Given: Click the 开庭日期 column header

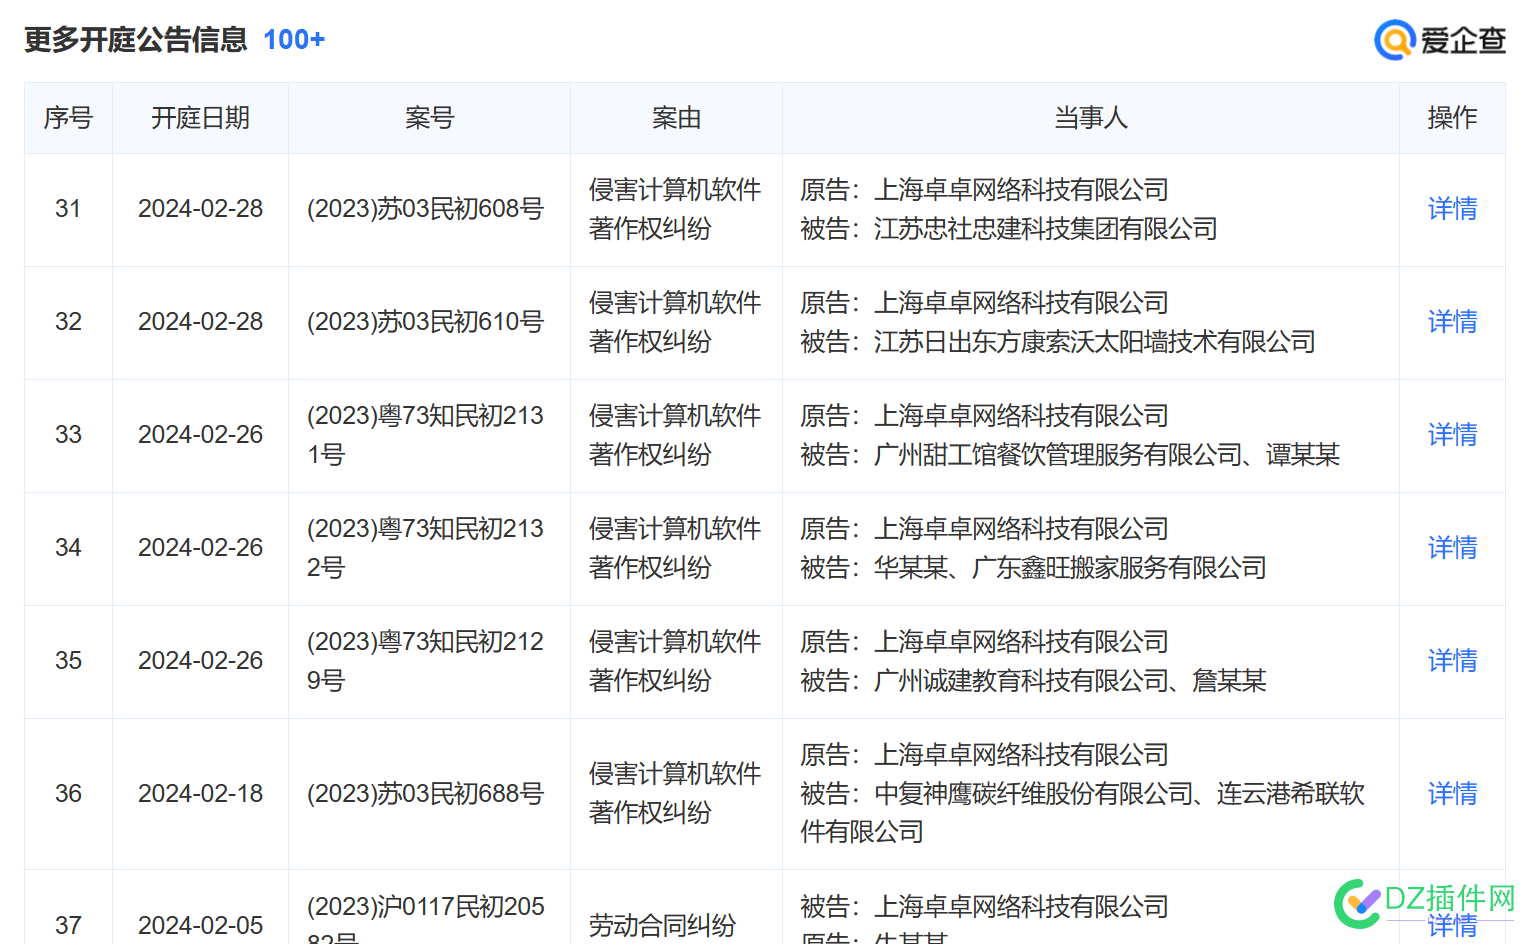Looking at the screenshot, I should click(200, 118).
